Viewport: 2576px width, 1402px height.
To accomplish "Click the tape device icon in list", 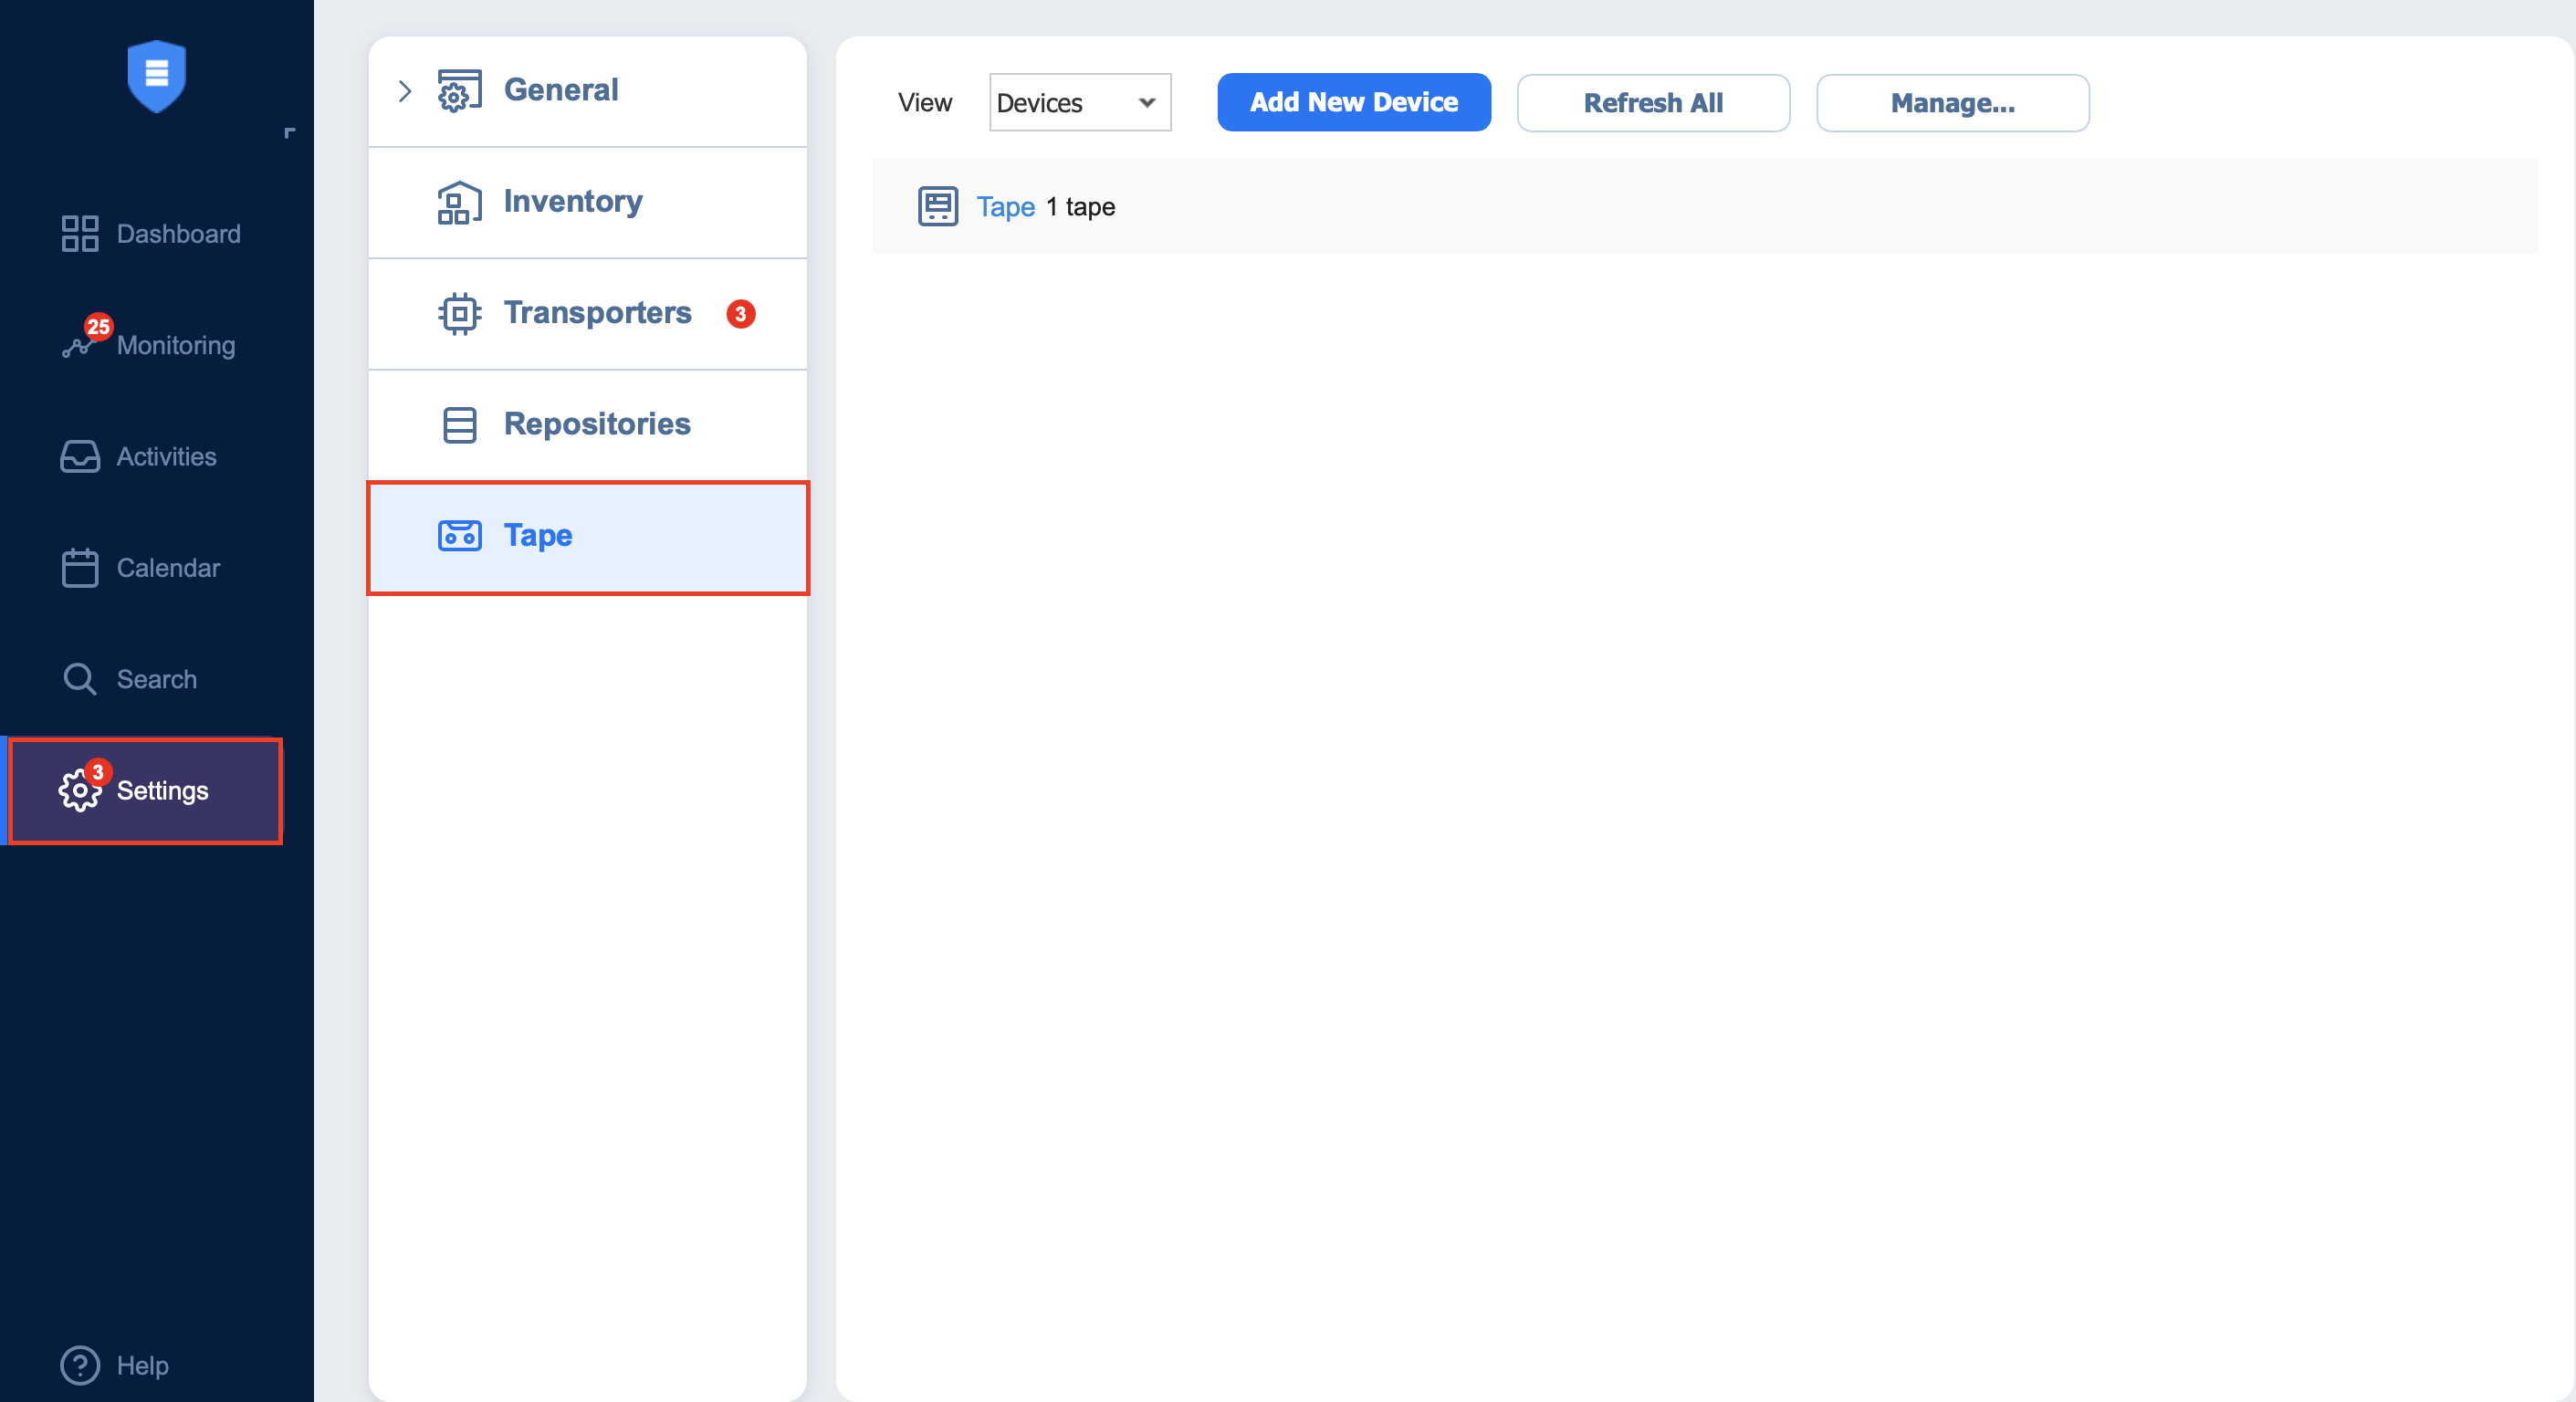I will 938,206.
